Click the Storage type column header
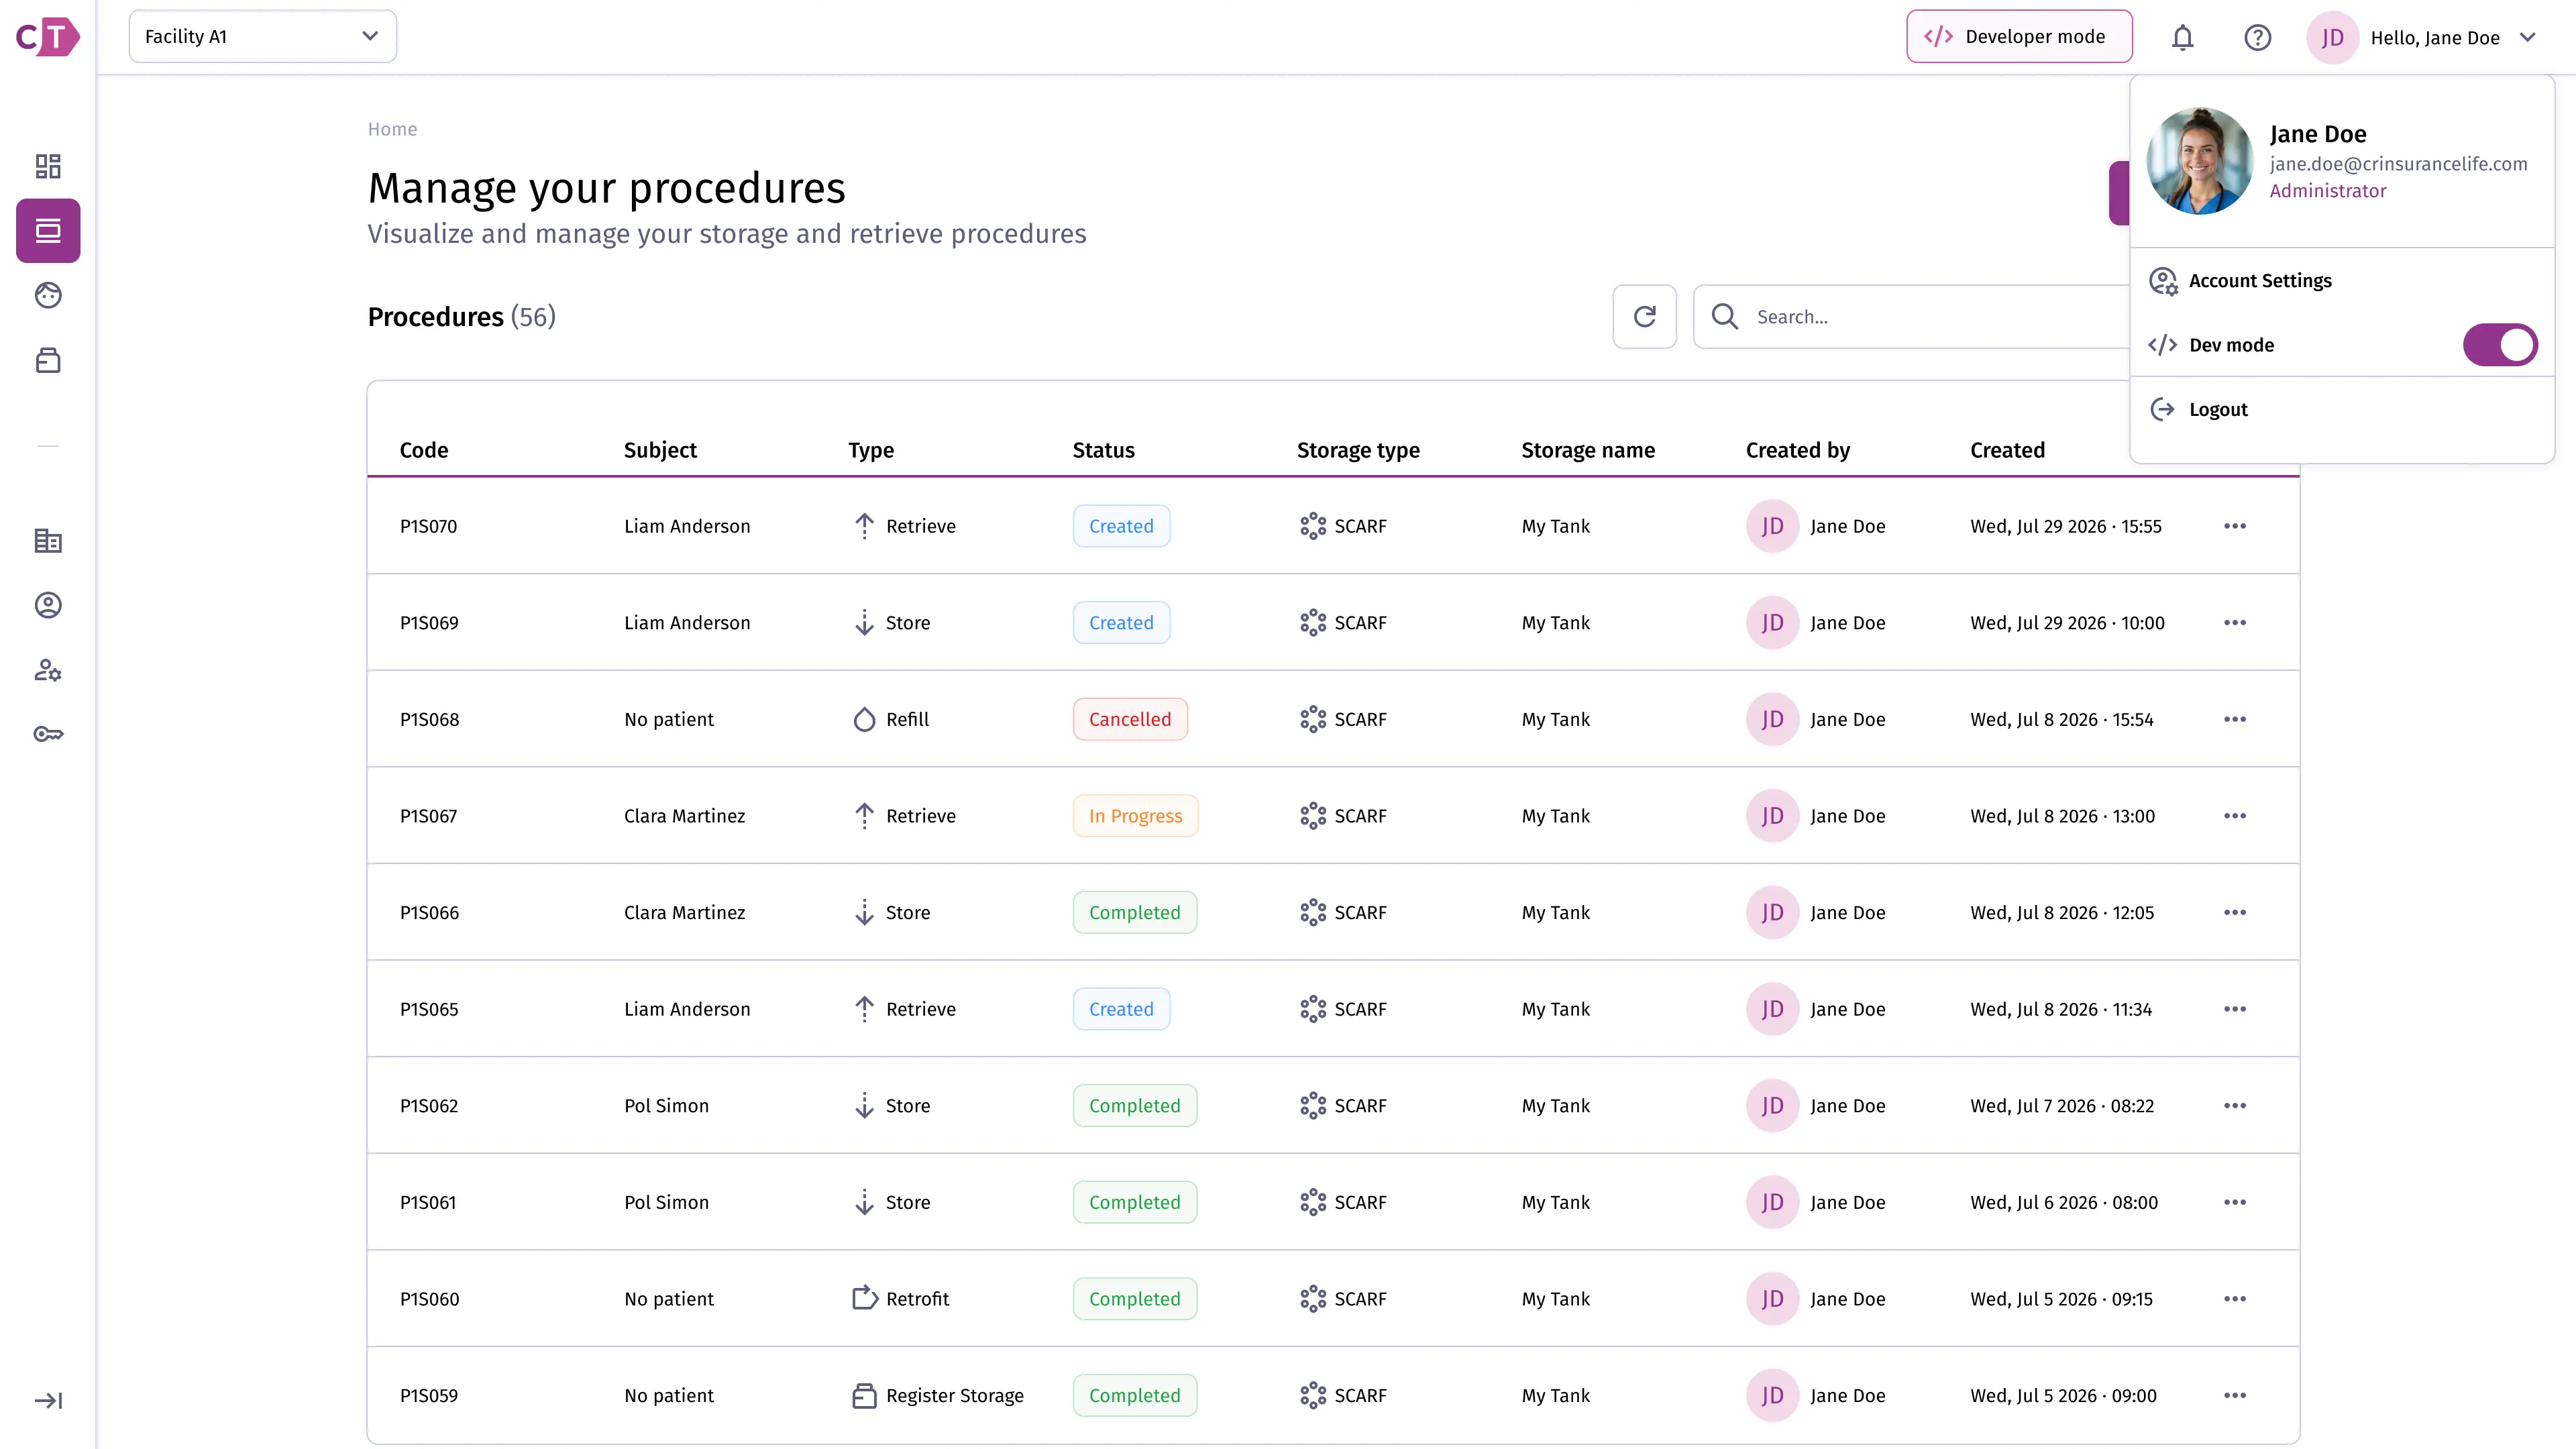This screenshot has width=2576, height=1449. coord(1358,450)
